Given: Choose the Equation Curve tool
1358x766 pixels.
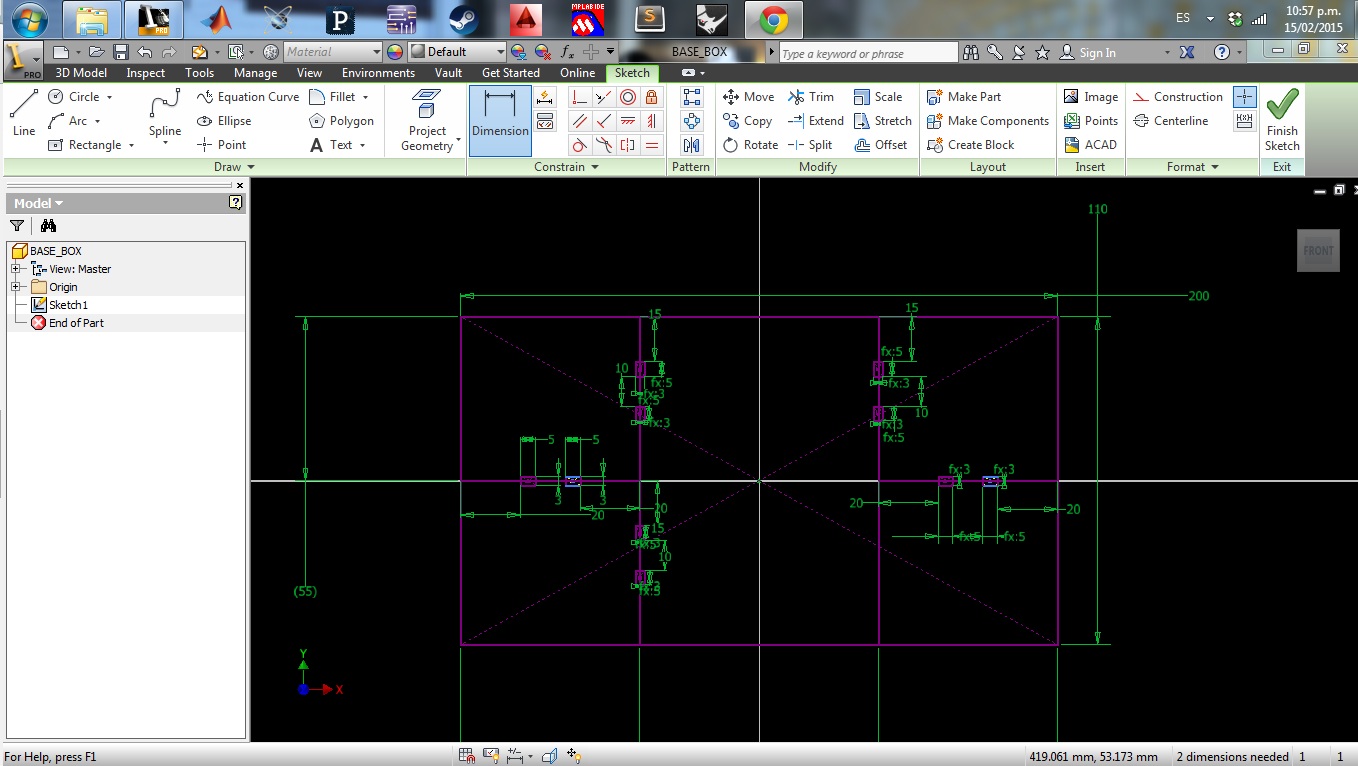Looking at the screenshot, I should (x=248, y=97).
